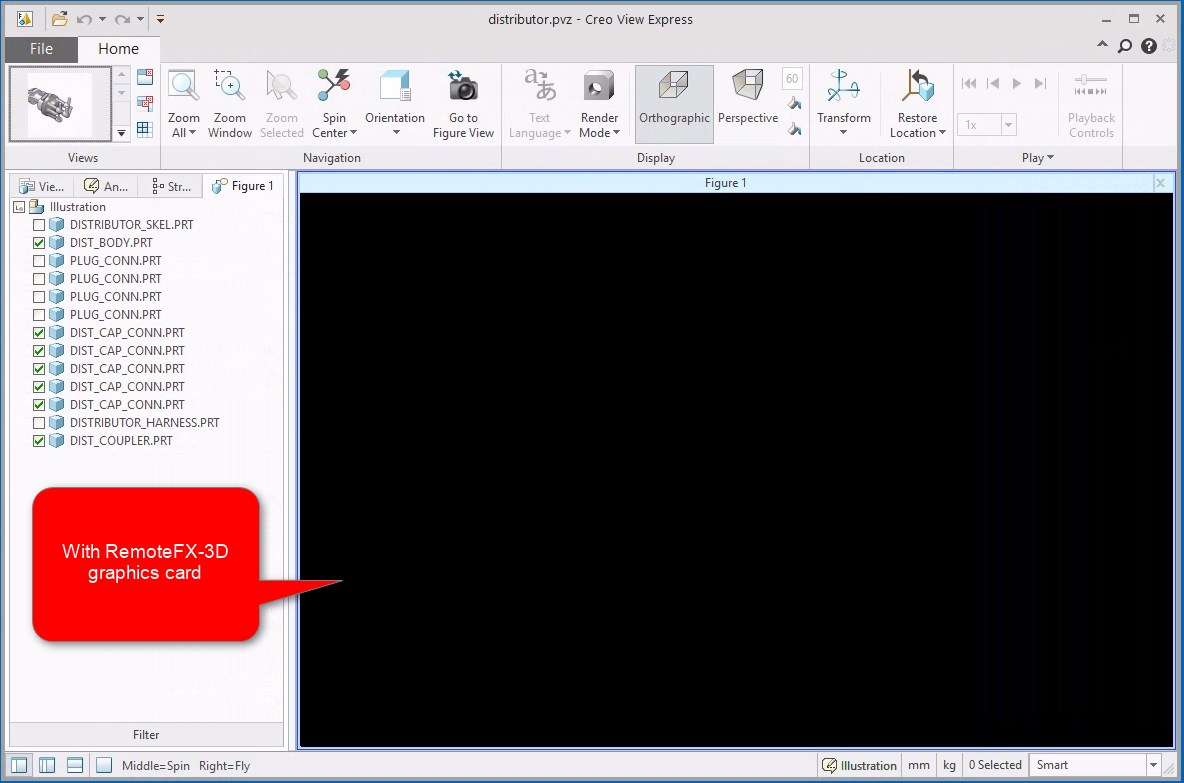Screen dimensions: 1184x783
Task: Click horizontal split layout icon in status bar
Action: click(75, 765)
